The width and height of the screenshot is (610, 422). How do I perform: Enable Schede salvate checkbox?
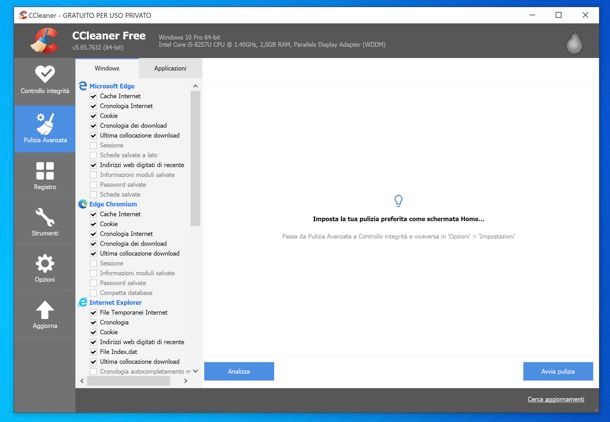click(x=93, y=194)
